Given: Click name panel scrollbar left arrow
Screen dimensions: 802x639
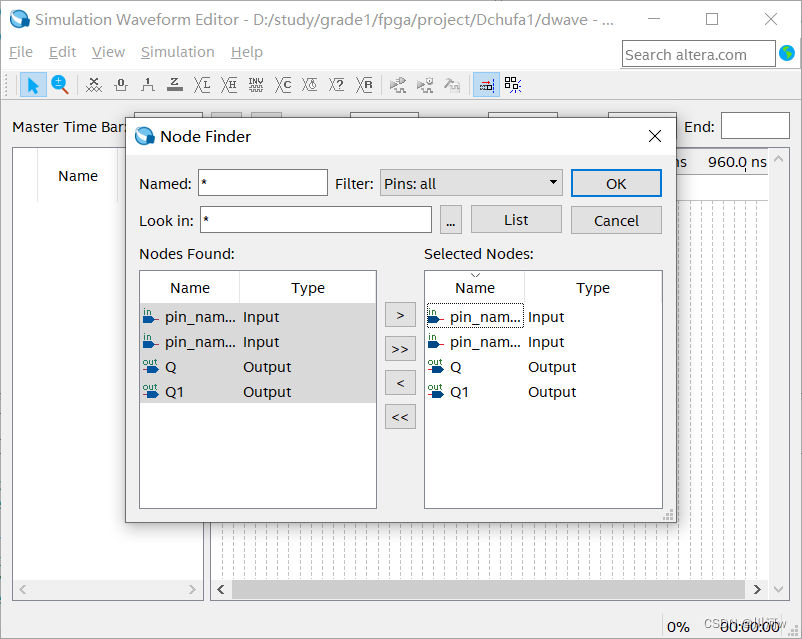Looking at the screenshot, I should 23,589.
